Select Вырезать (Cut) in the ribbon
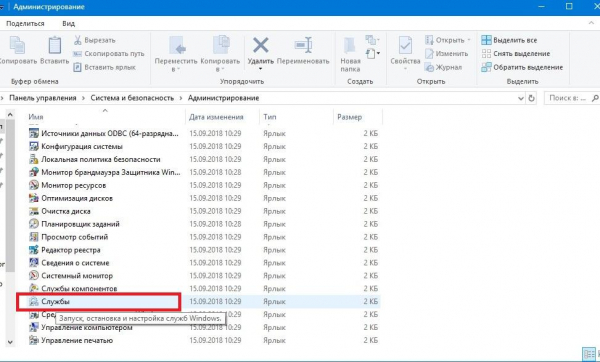The width and height of the screenshot is (600, 362). pos(95,40)
